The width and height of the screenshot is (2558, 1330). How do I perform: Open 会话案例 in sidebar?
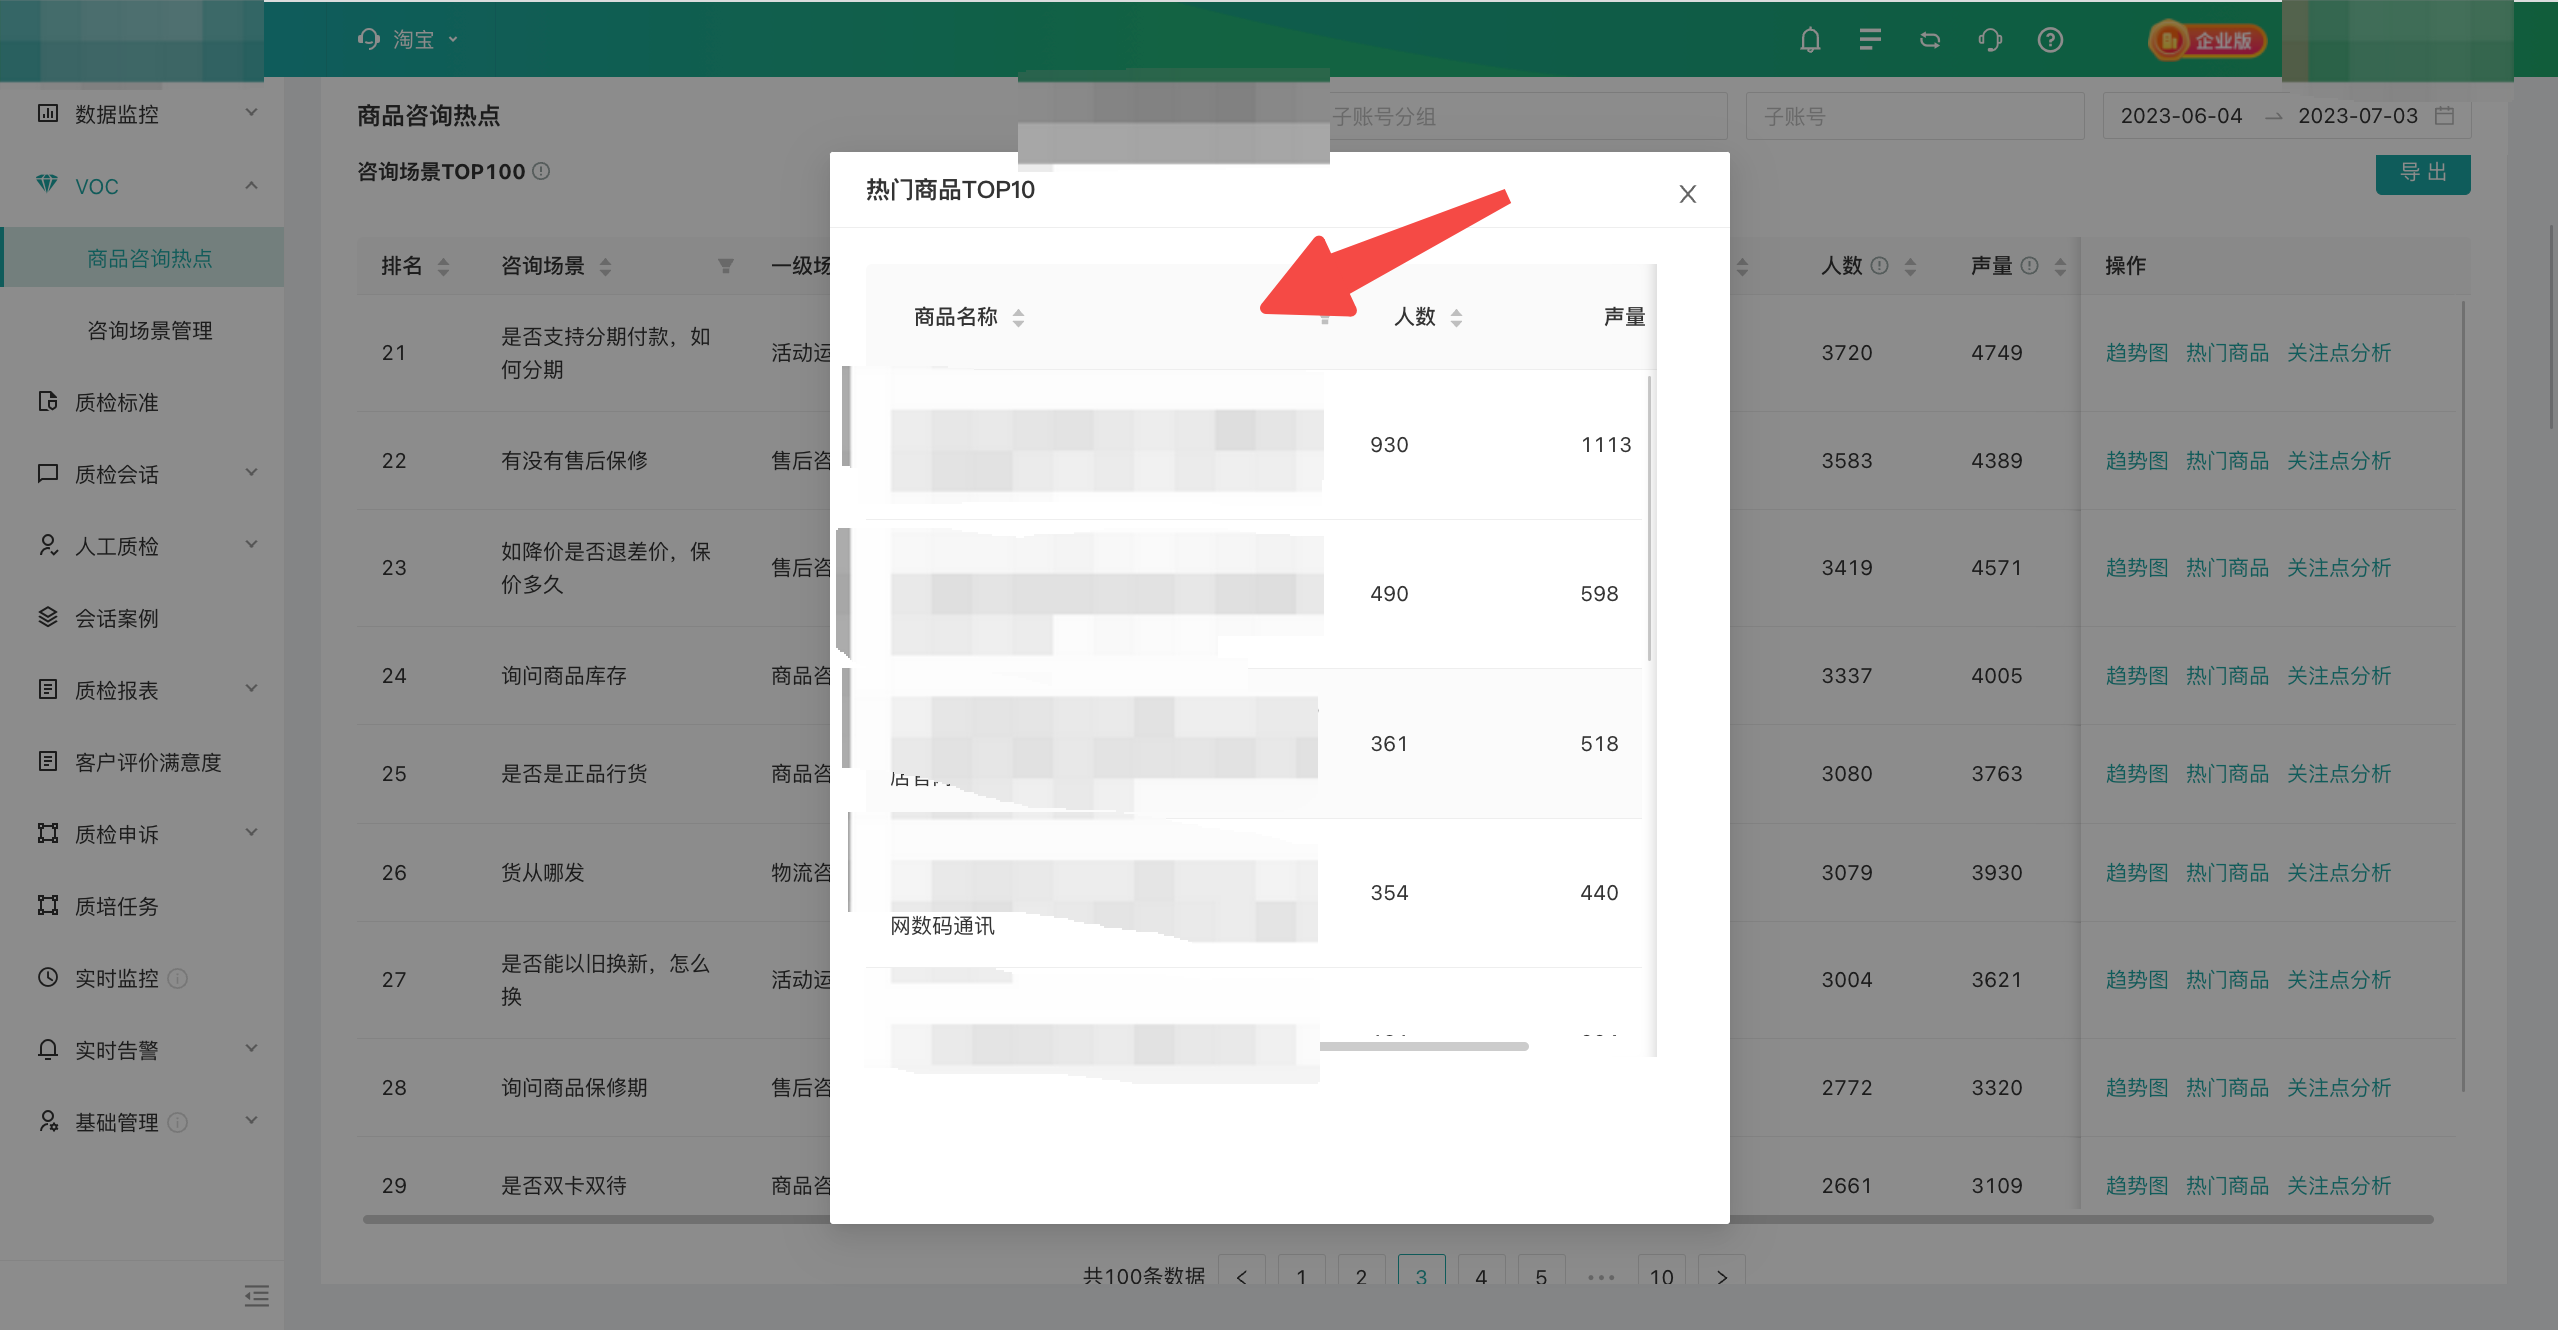pyautogui.click(x=116, y=618)
